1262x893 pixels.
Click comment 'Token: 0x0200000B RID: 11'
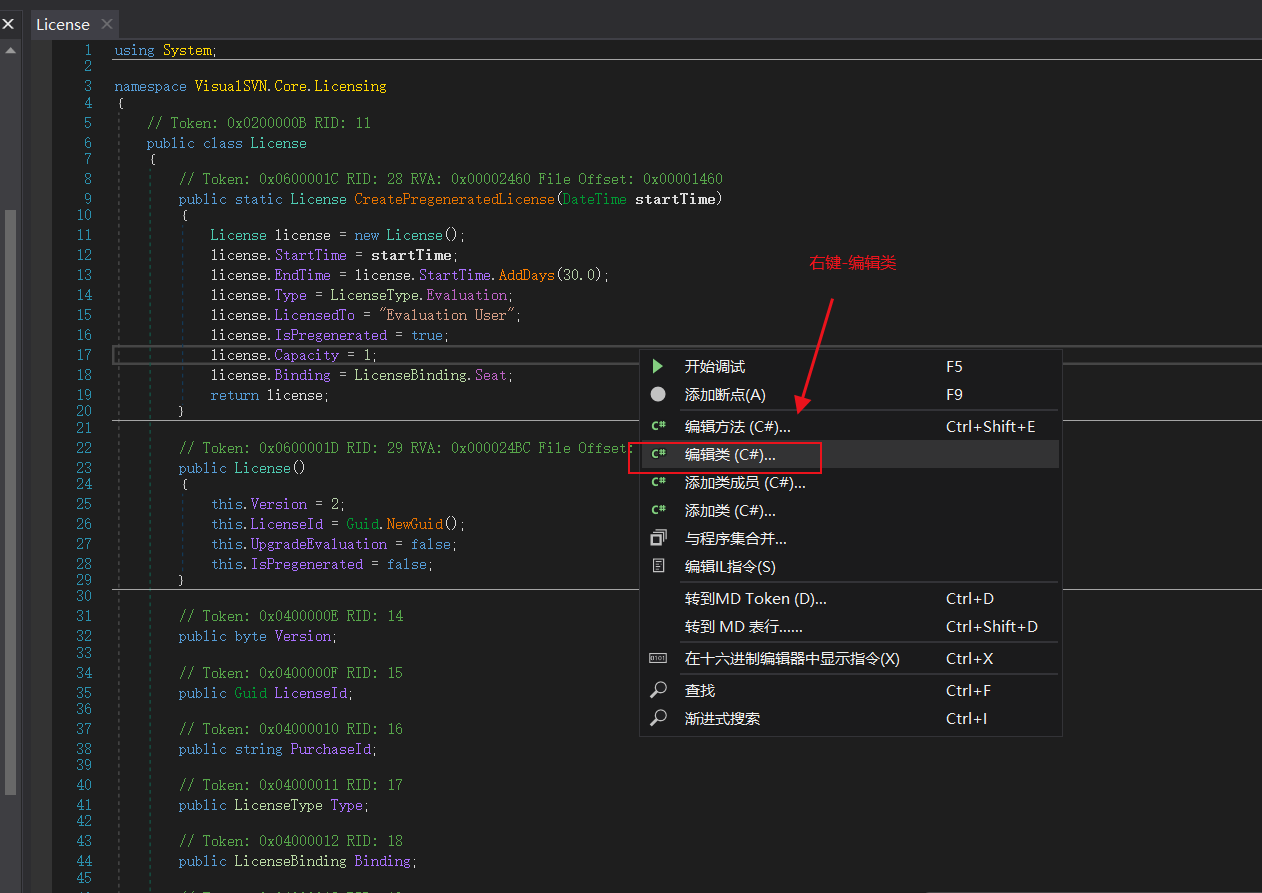click(258, 123)
